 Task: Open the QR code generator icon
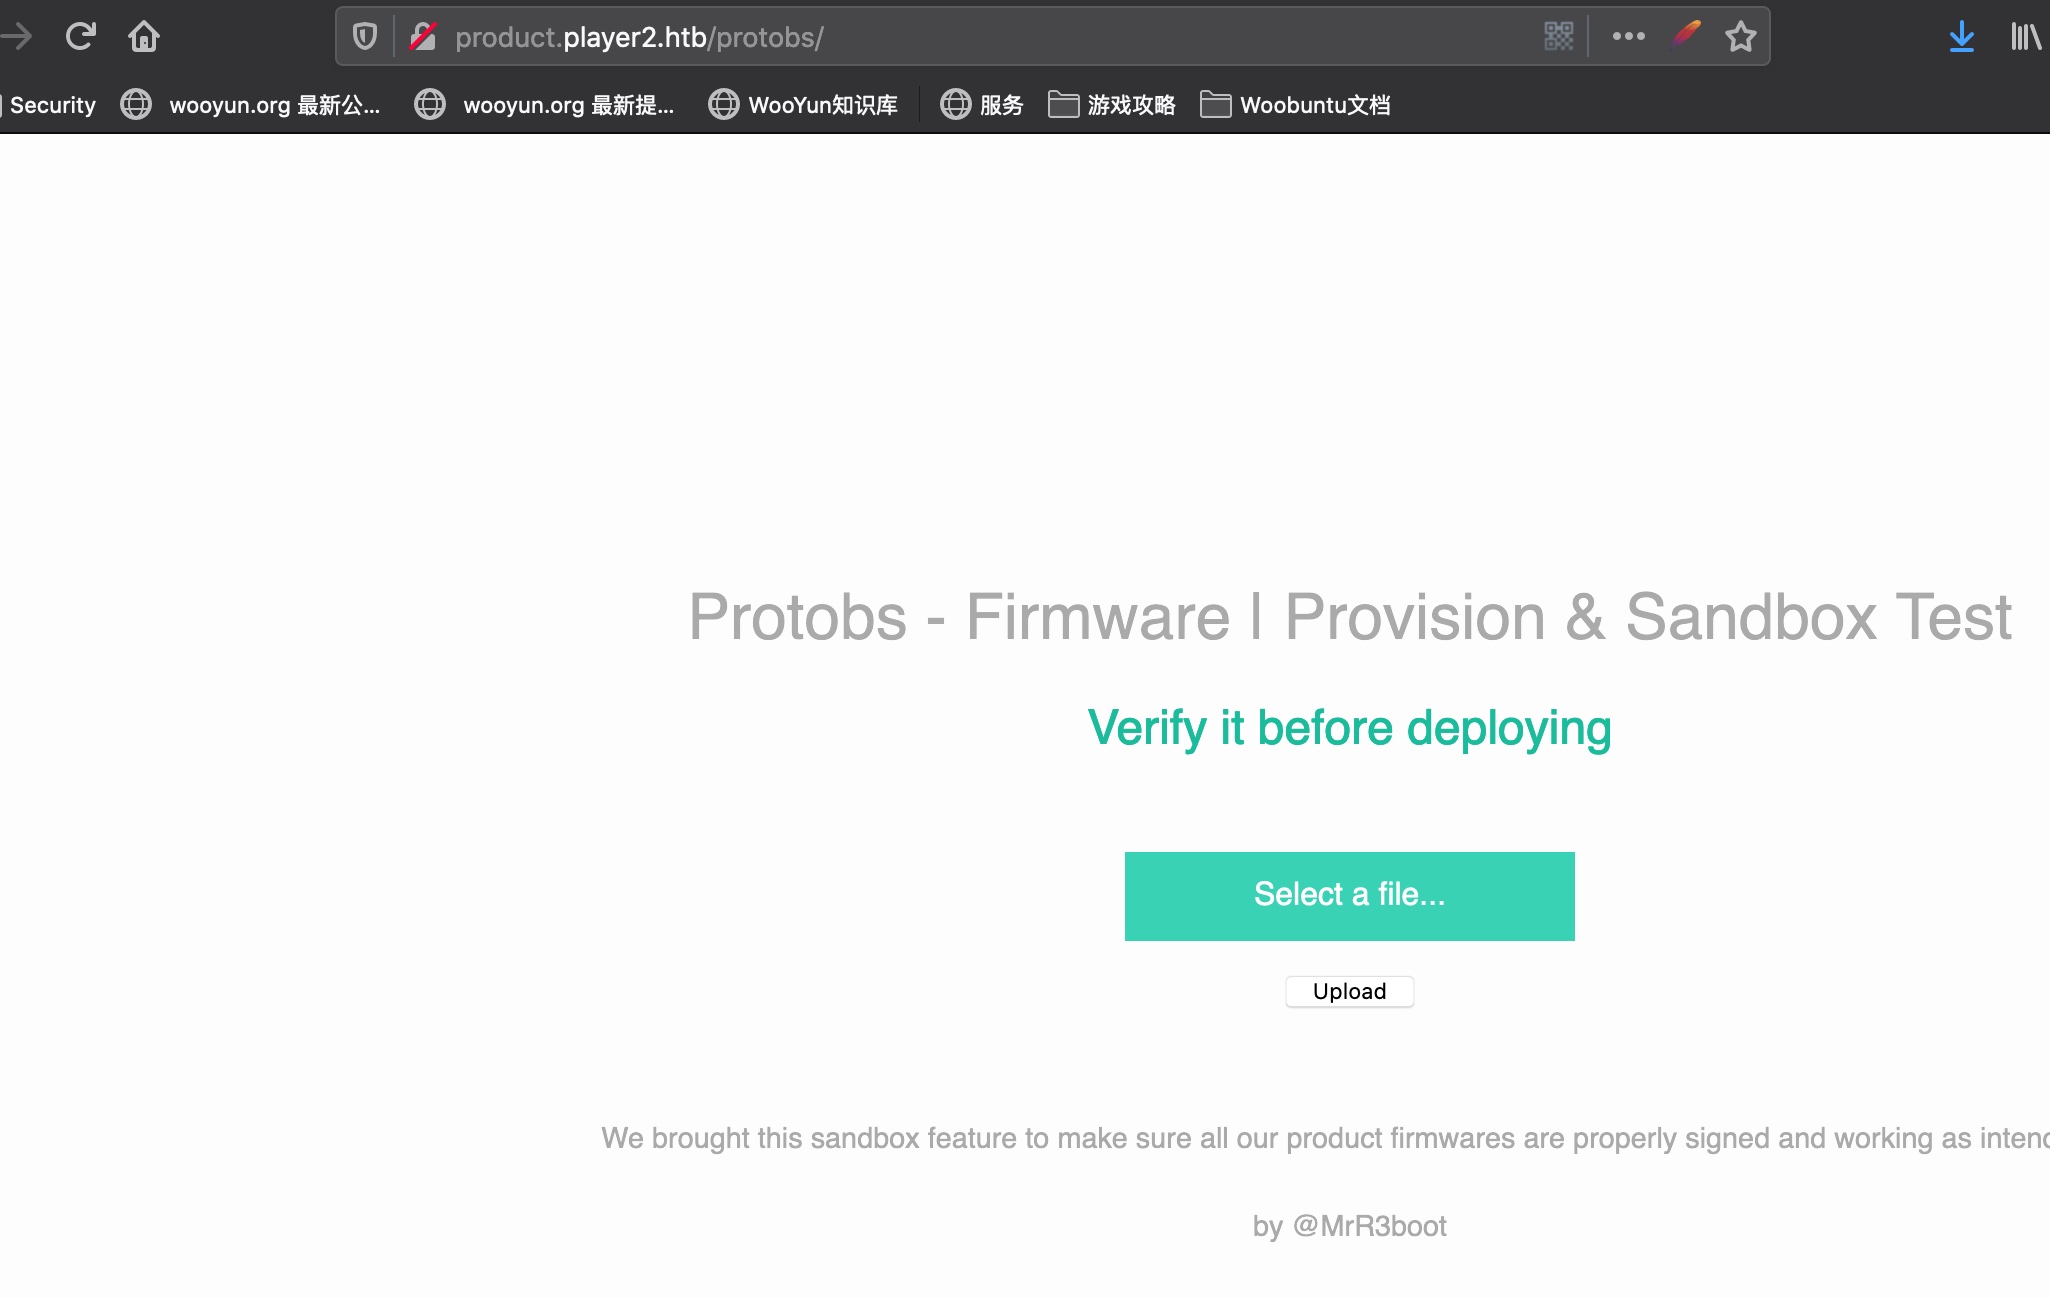(1558, 37)
